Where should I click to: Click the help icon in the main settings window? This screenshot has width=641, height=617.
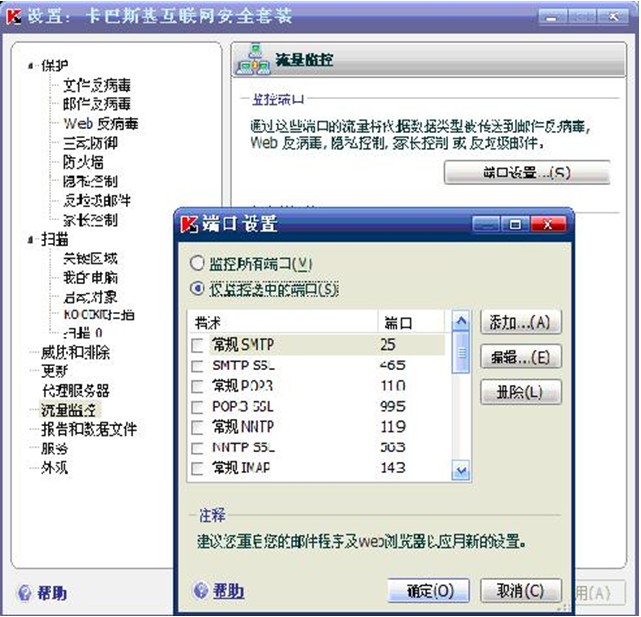(x=25, y=592)
